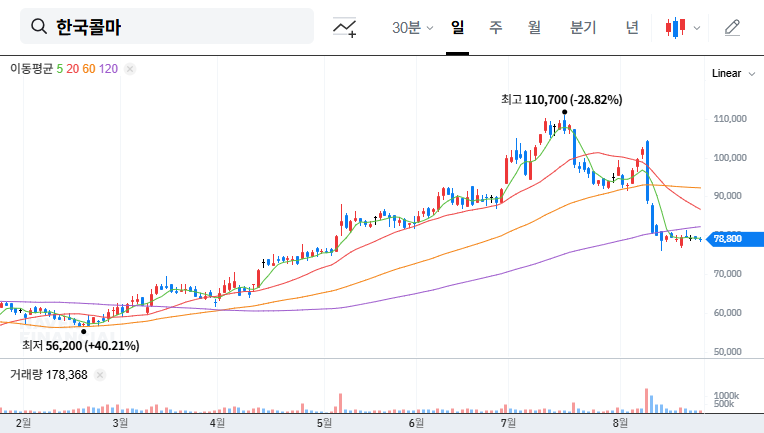Click the 8월 date axis label
Viewport: 764px width, 433px height.
[x=620, y=423]
